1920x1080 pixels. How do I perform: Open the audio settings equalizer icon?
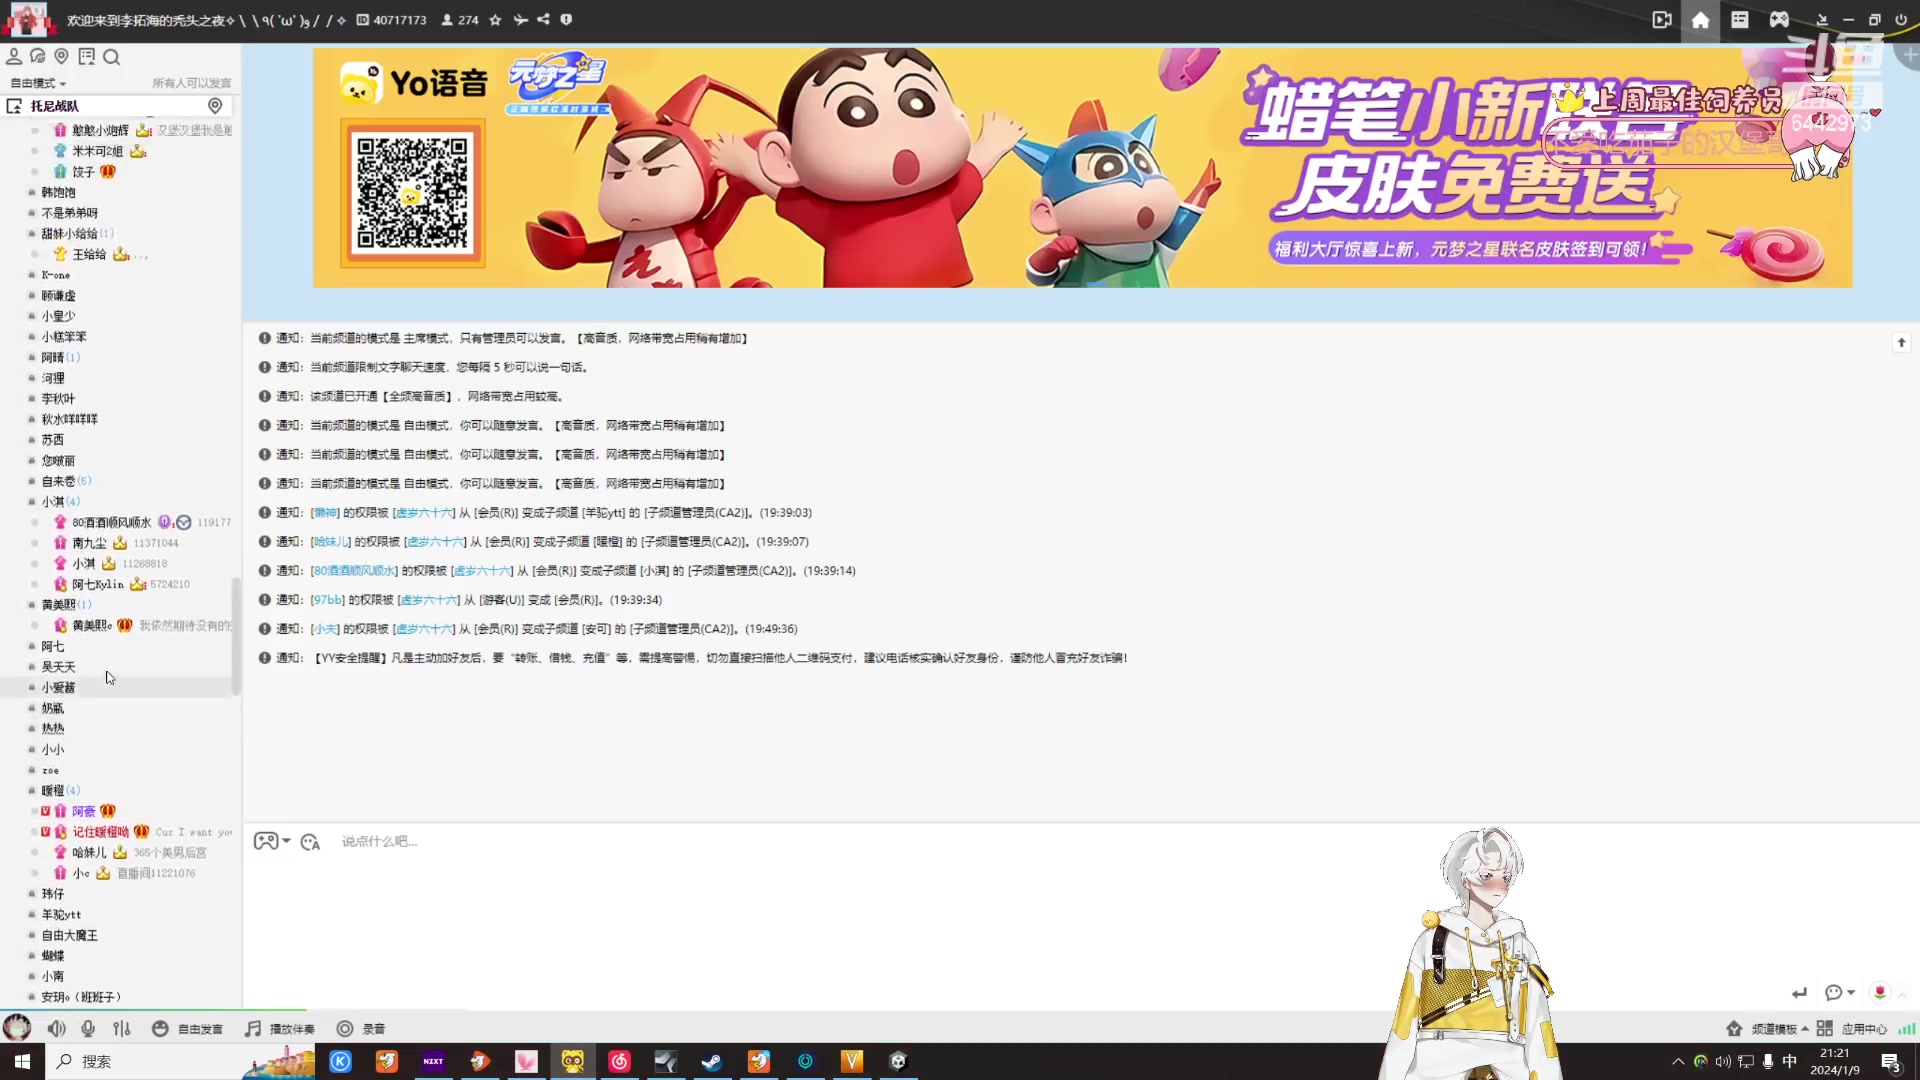122,1029
